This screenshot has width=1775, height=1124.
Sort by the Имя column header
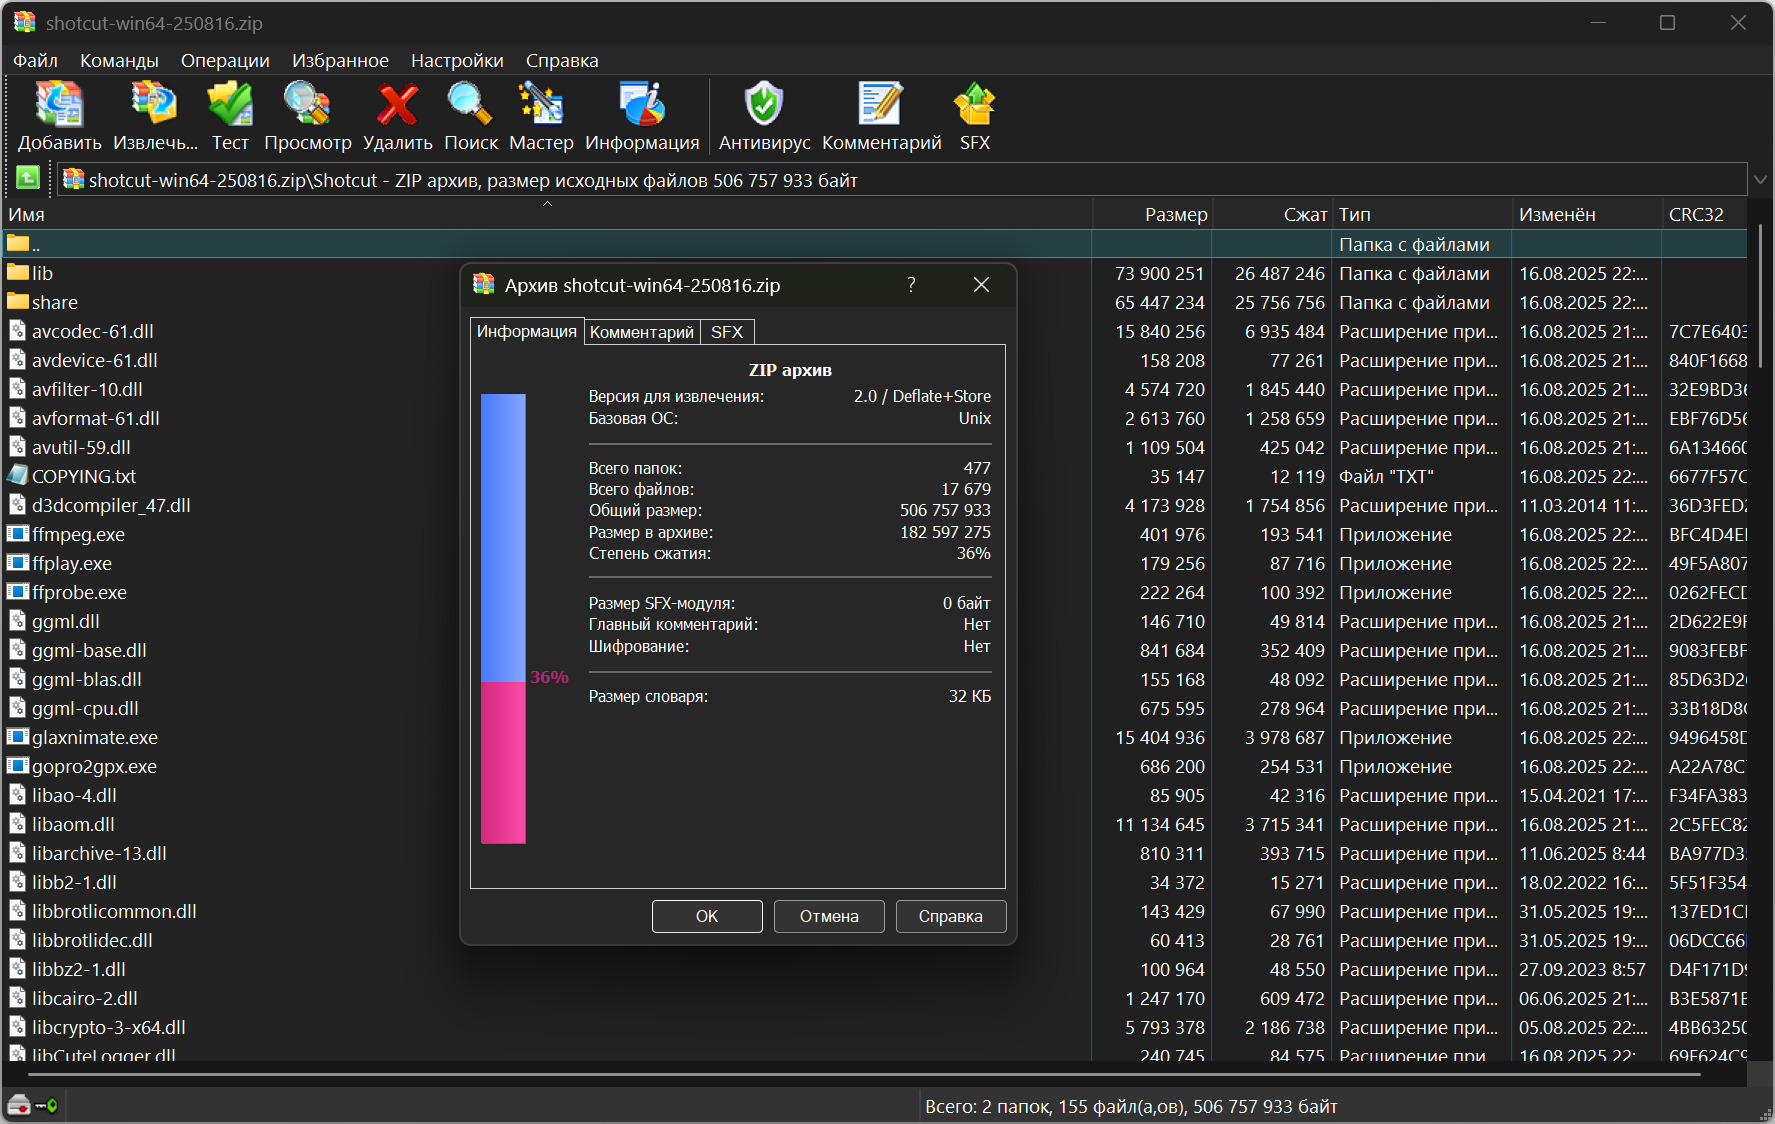(547, 214)
